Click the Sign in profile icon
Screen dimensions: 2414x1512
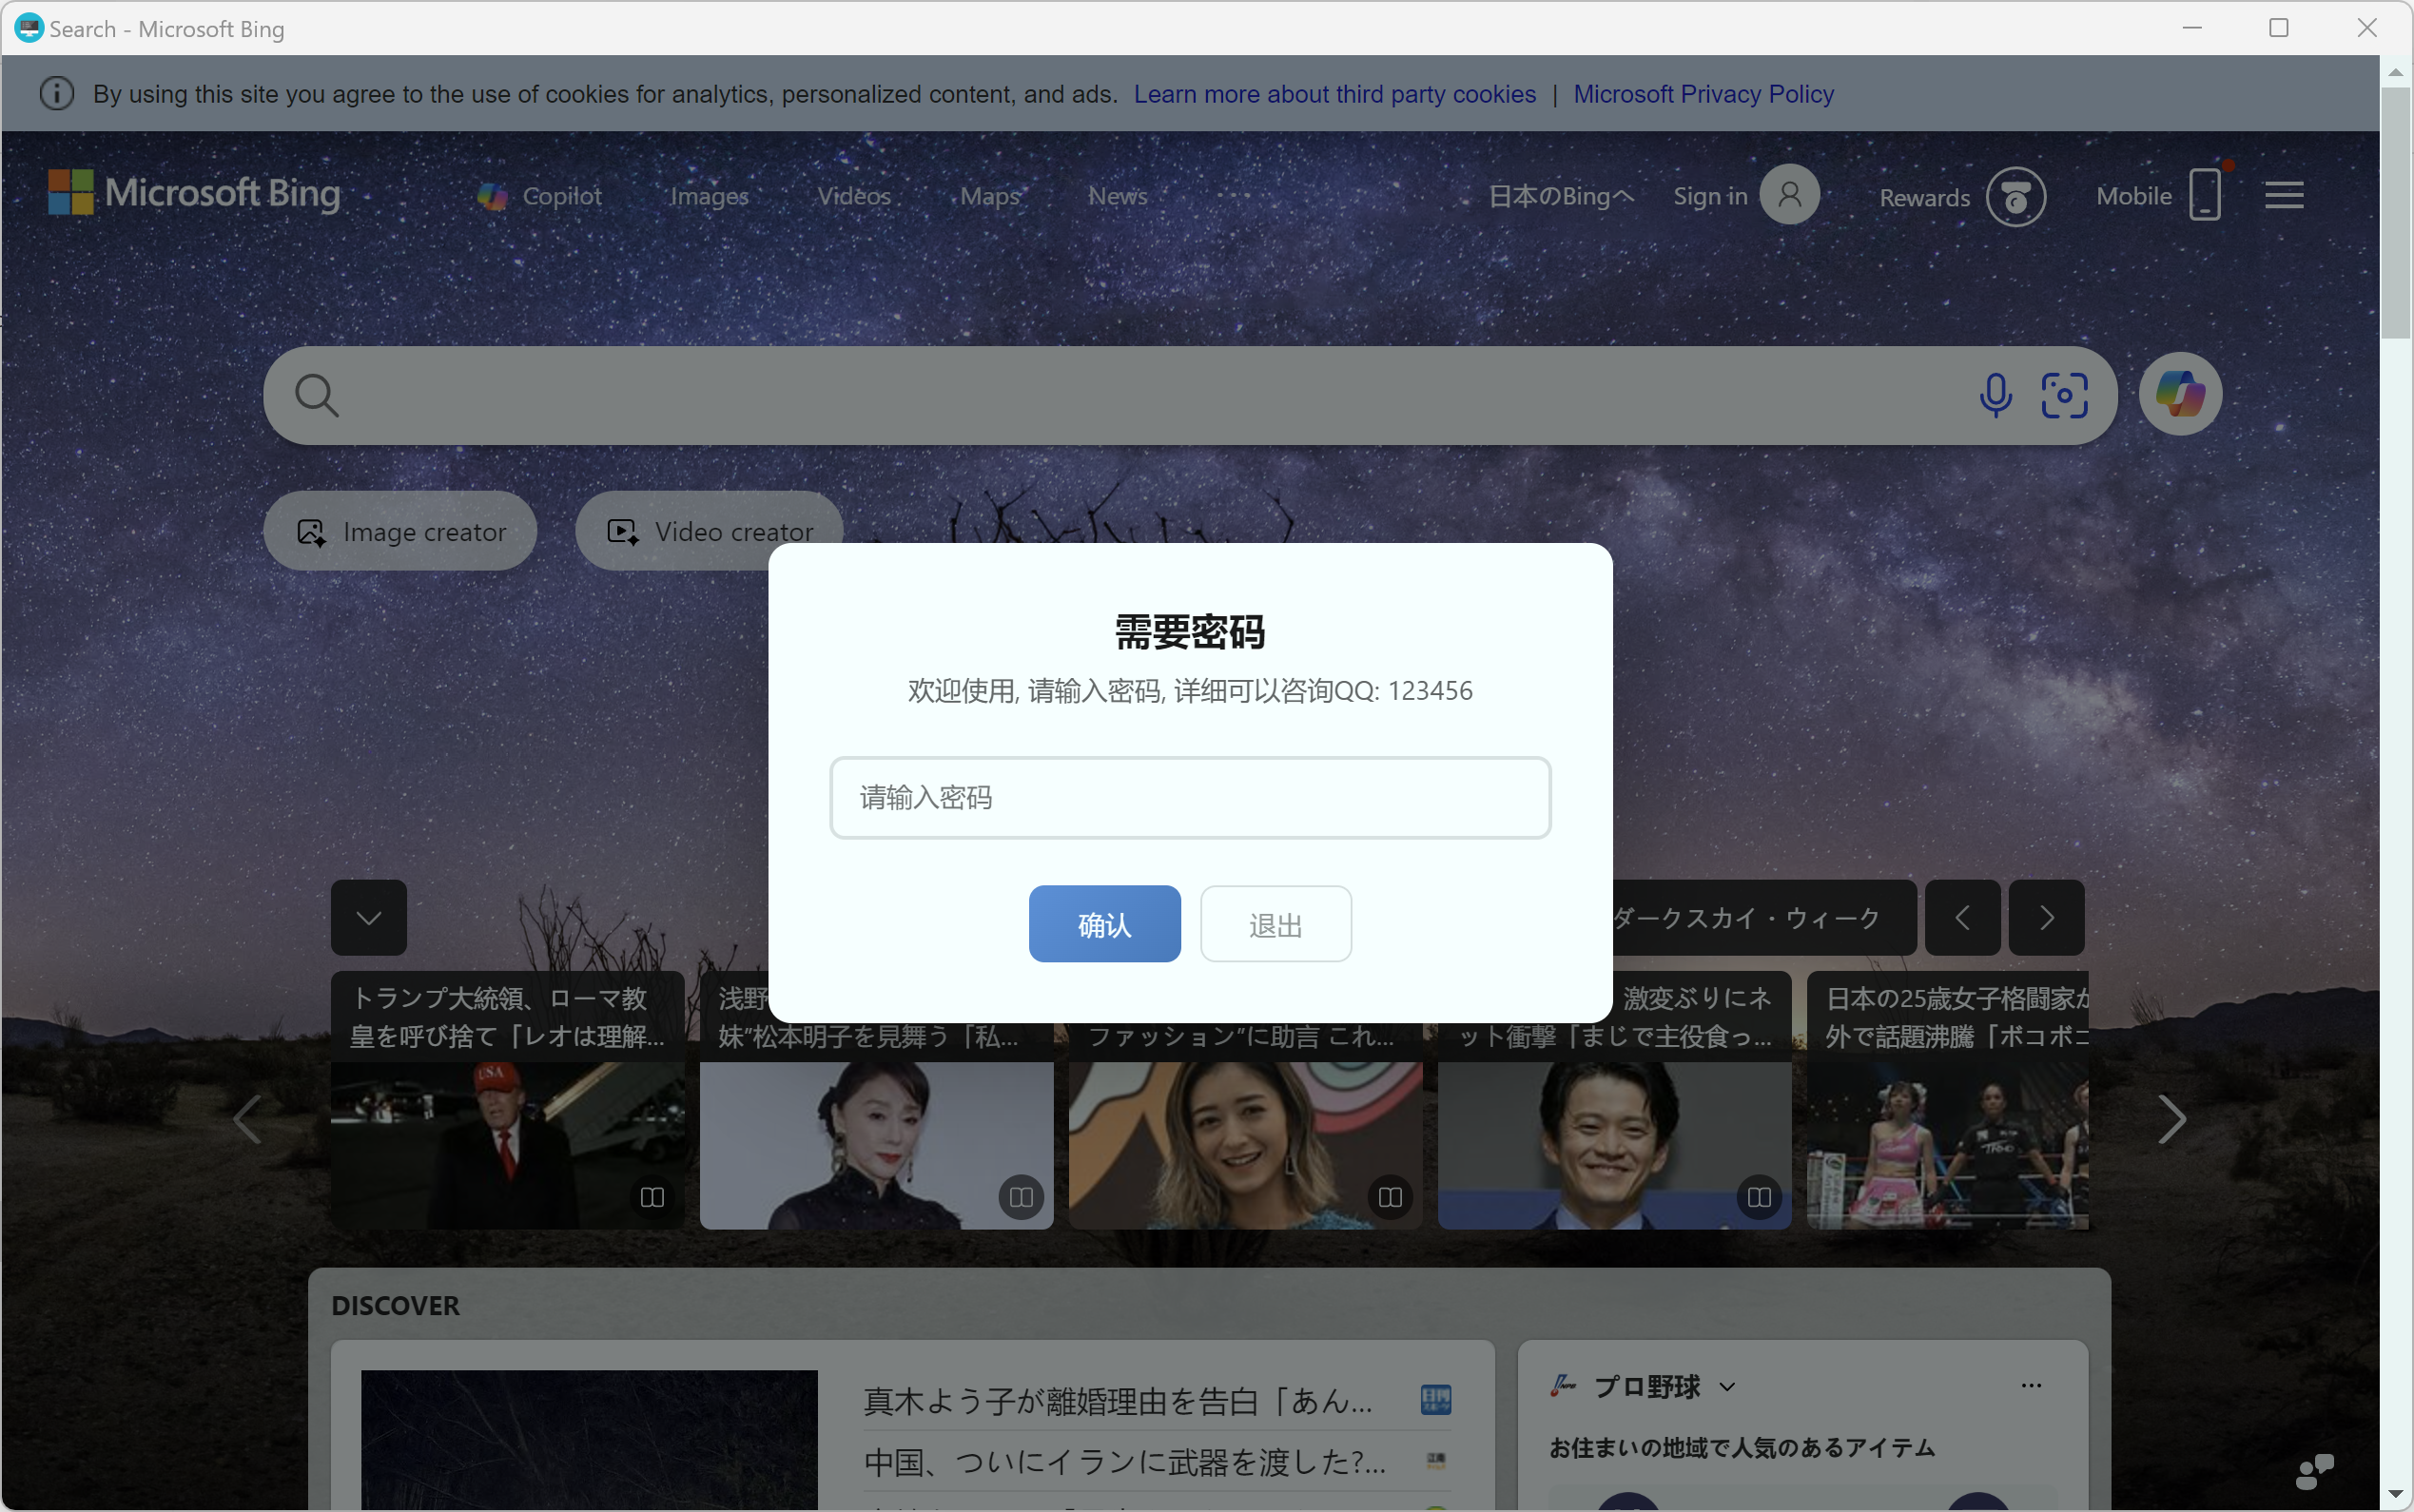coord(1789,194)
